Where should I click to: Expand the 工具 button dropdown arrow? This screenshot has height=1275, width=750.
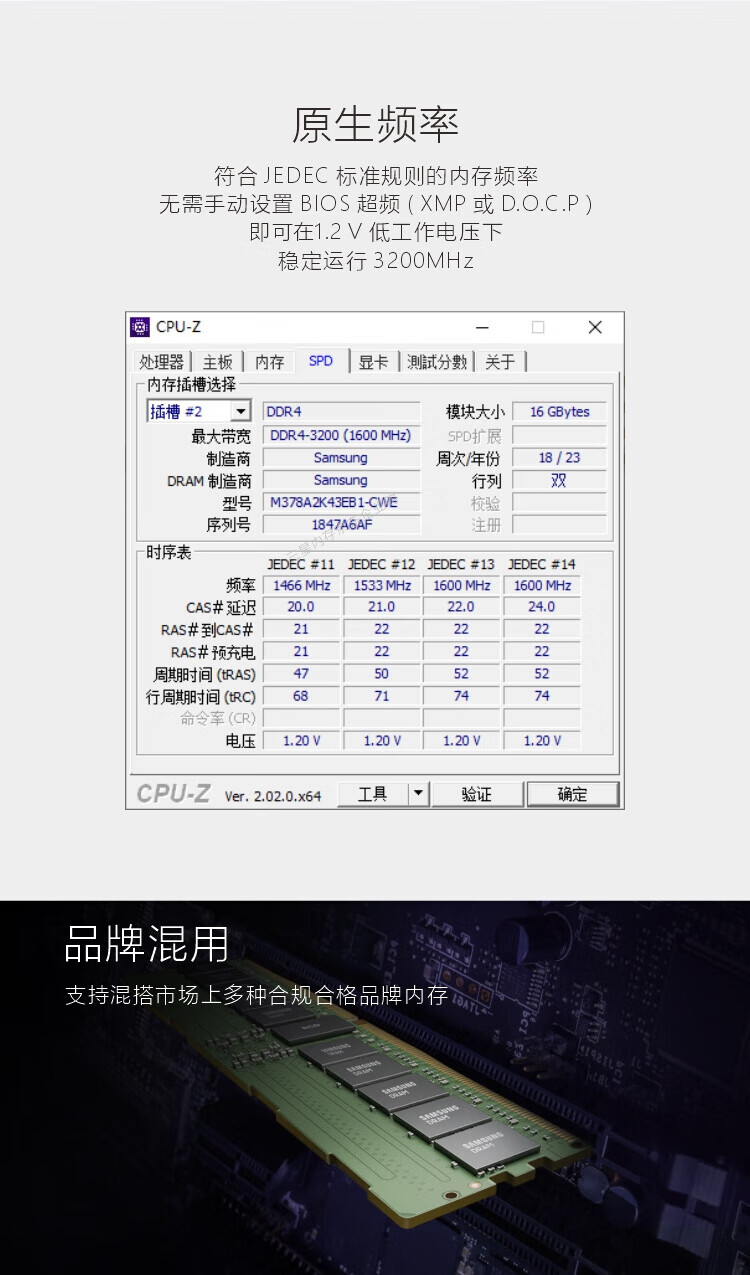click(x=419, y=794)
